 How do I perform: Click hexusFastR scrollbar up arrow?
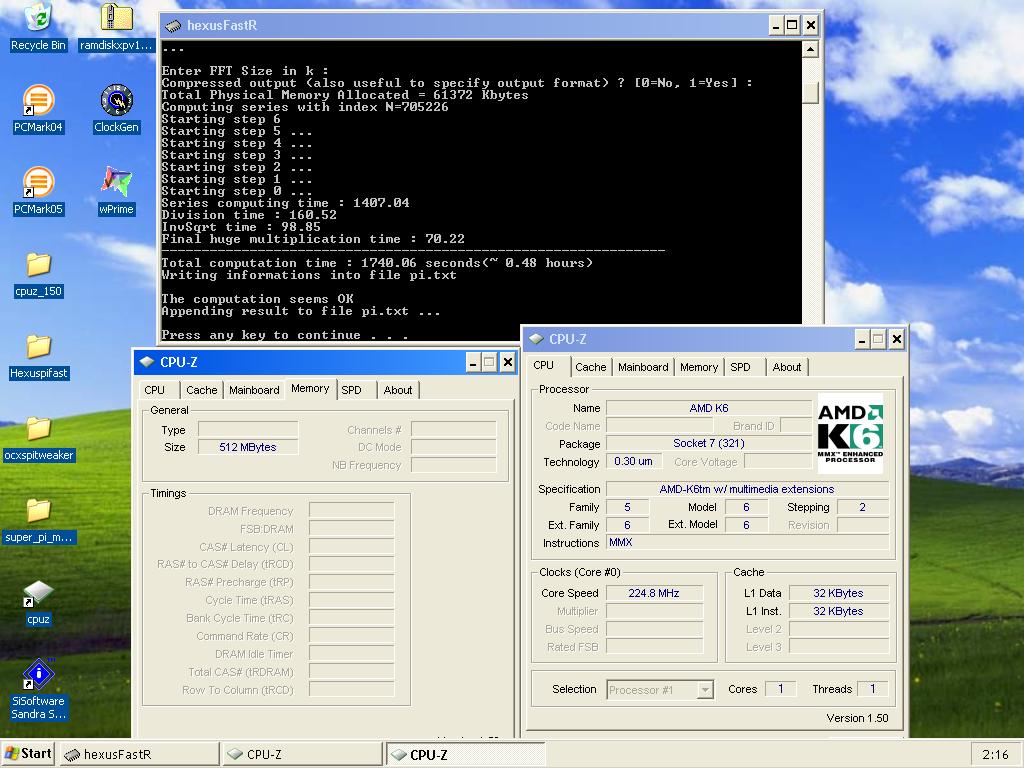pos(810,50)
